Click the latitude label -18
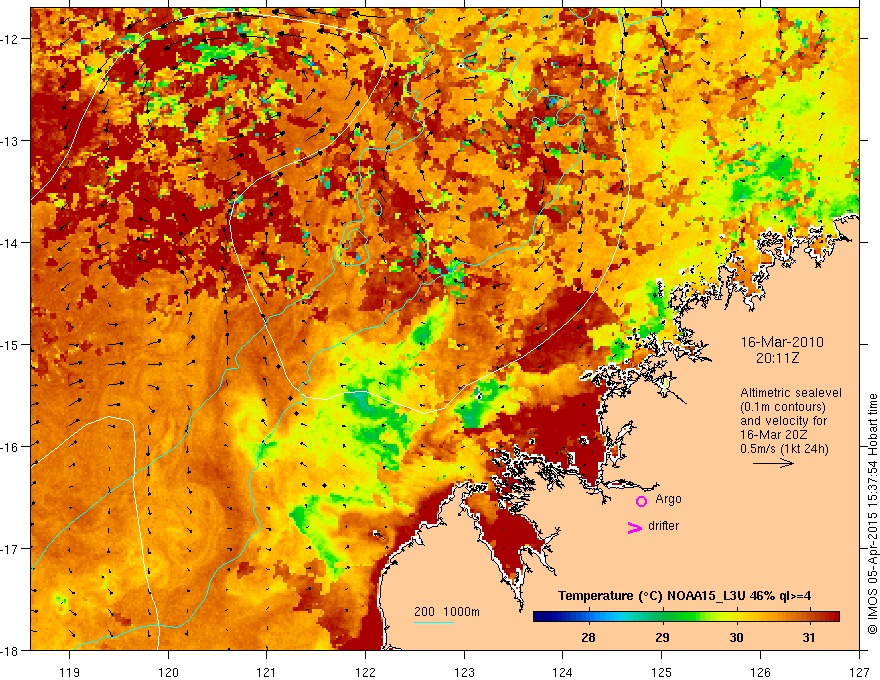The height and width of the screenshot is (680, 880). point(10,651)
